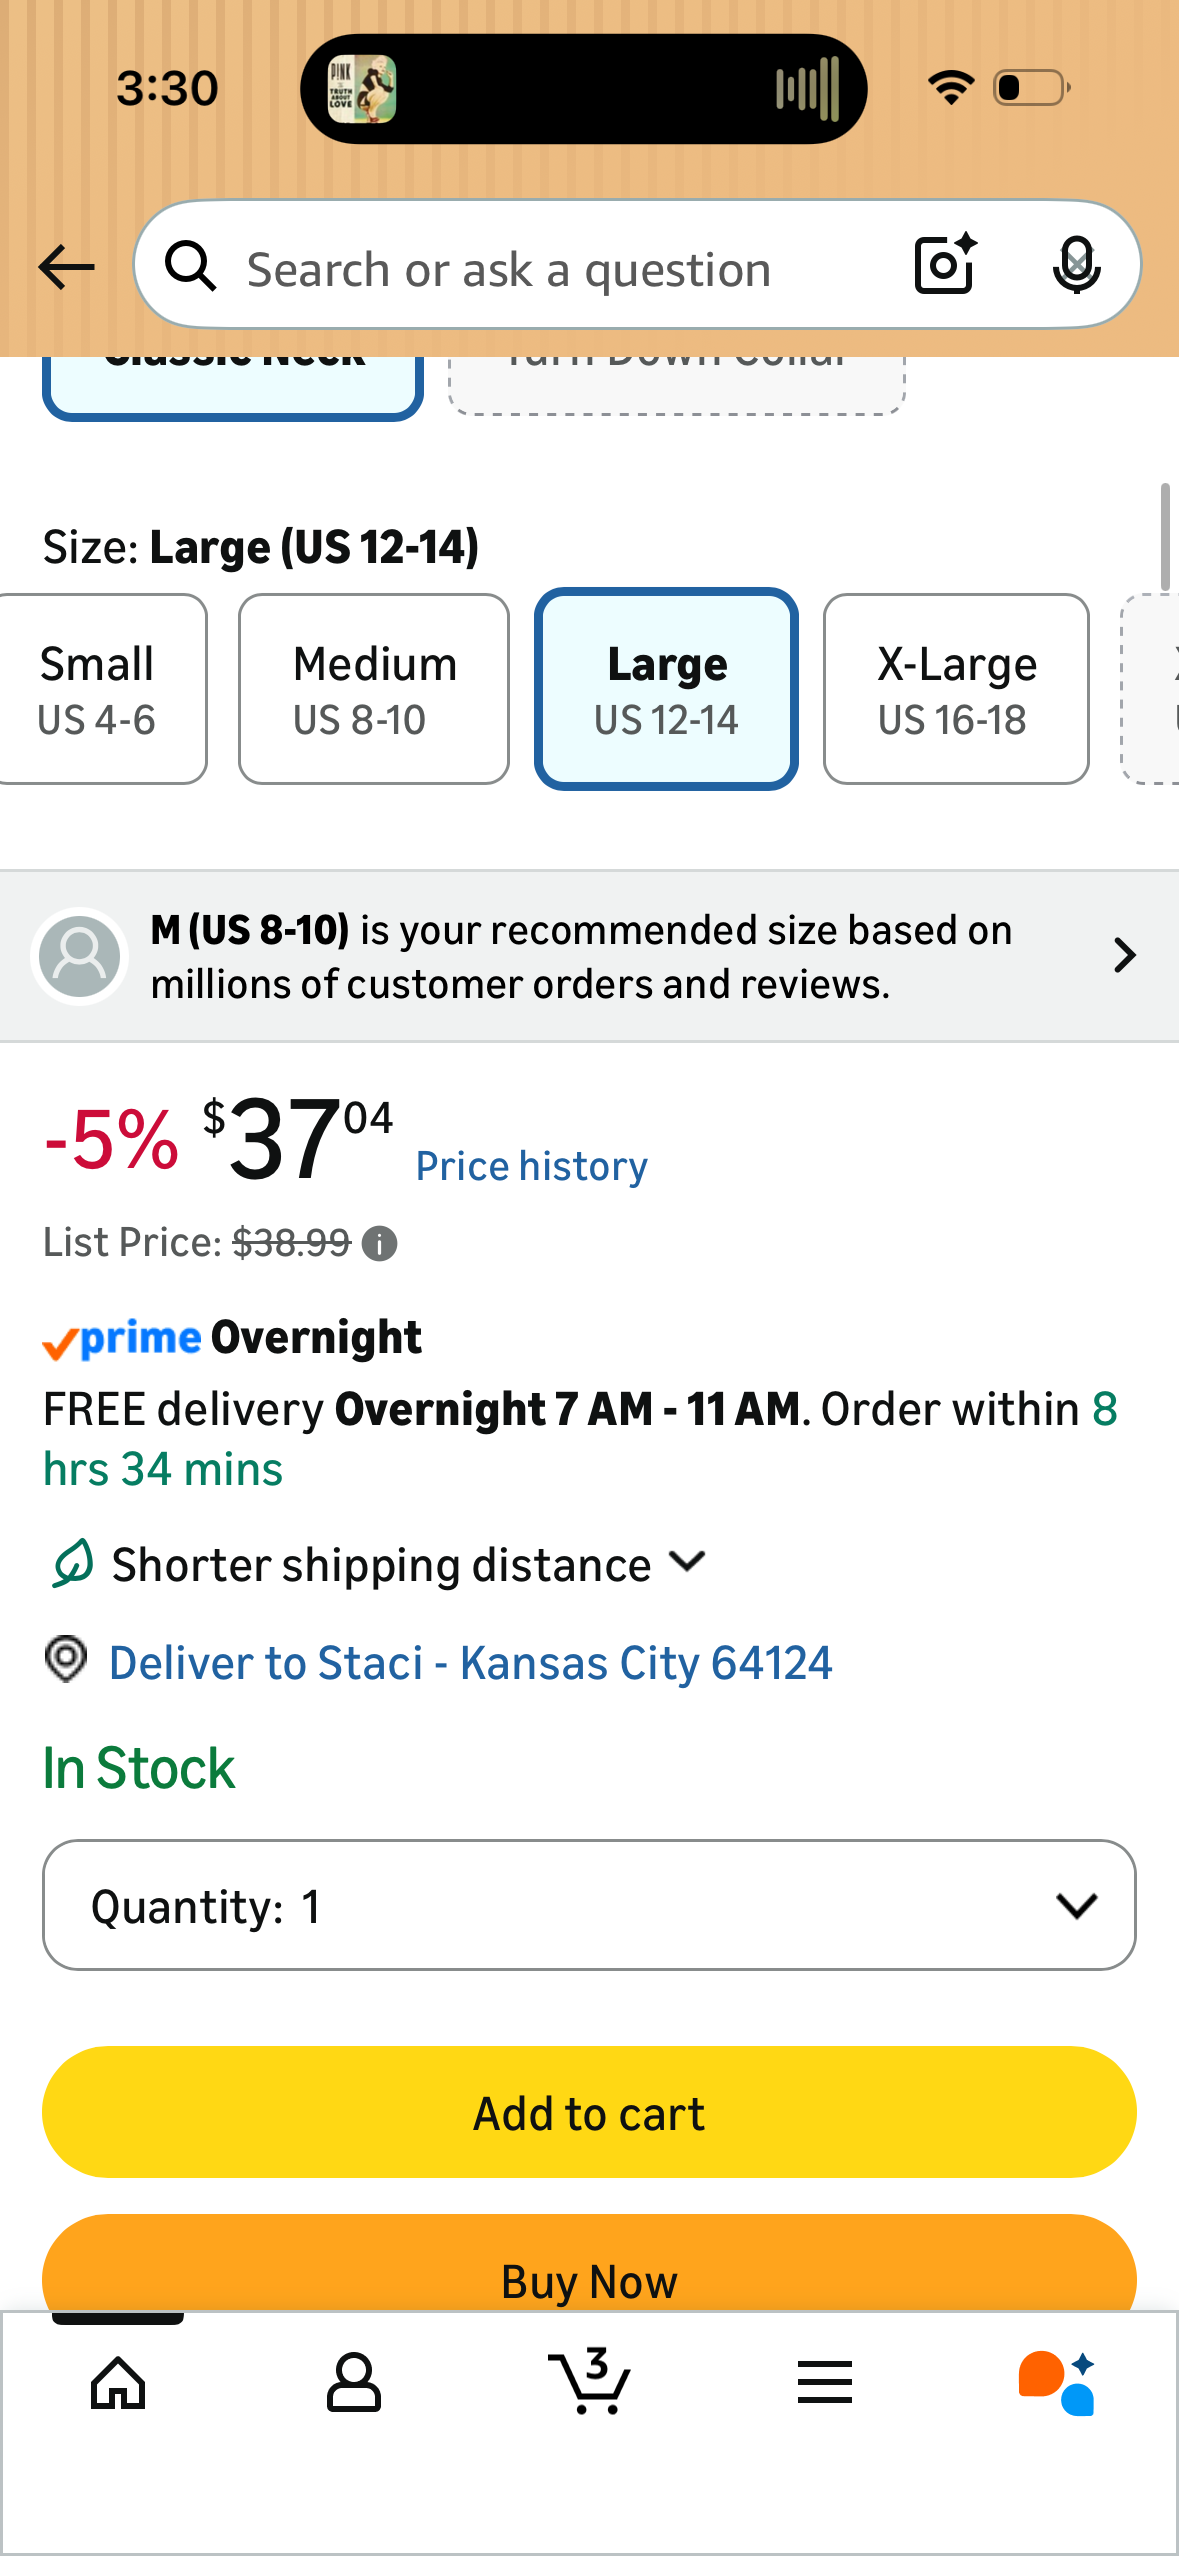Change delivery address Staci Kansas City
The width and height of the screenshot is (1179, 2556).
pos(470,1663)
